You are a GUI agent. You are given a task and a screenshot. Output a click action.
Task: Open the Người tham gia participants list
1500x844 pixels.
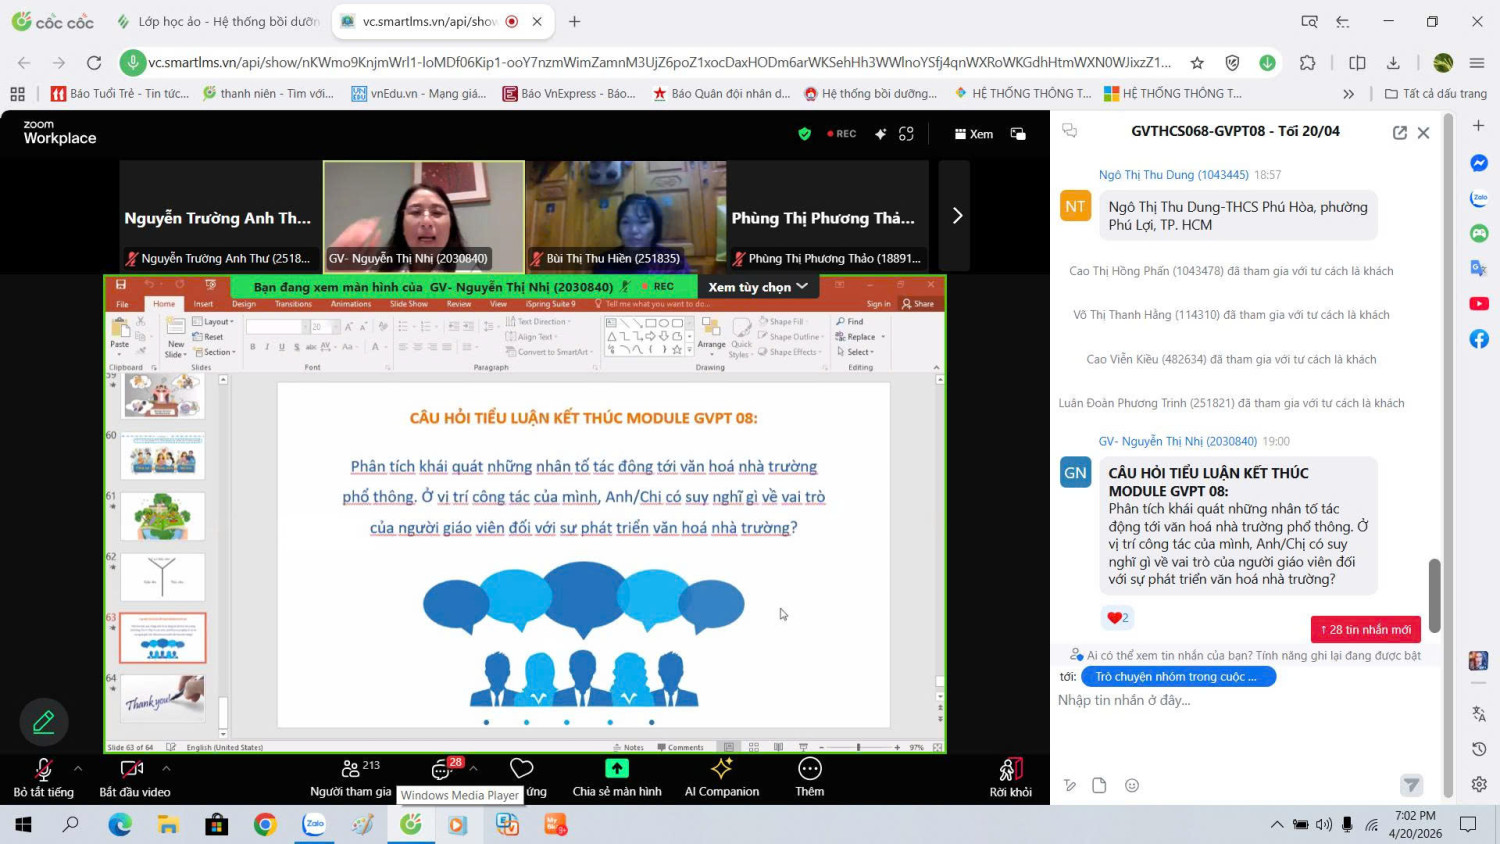tap(350, 775)
